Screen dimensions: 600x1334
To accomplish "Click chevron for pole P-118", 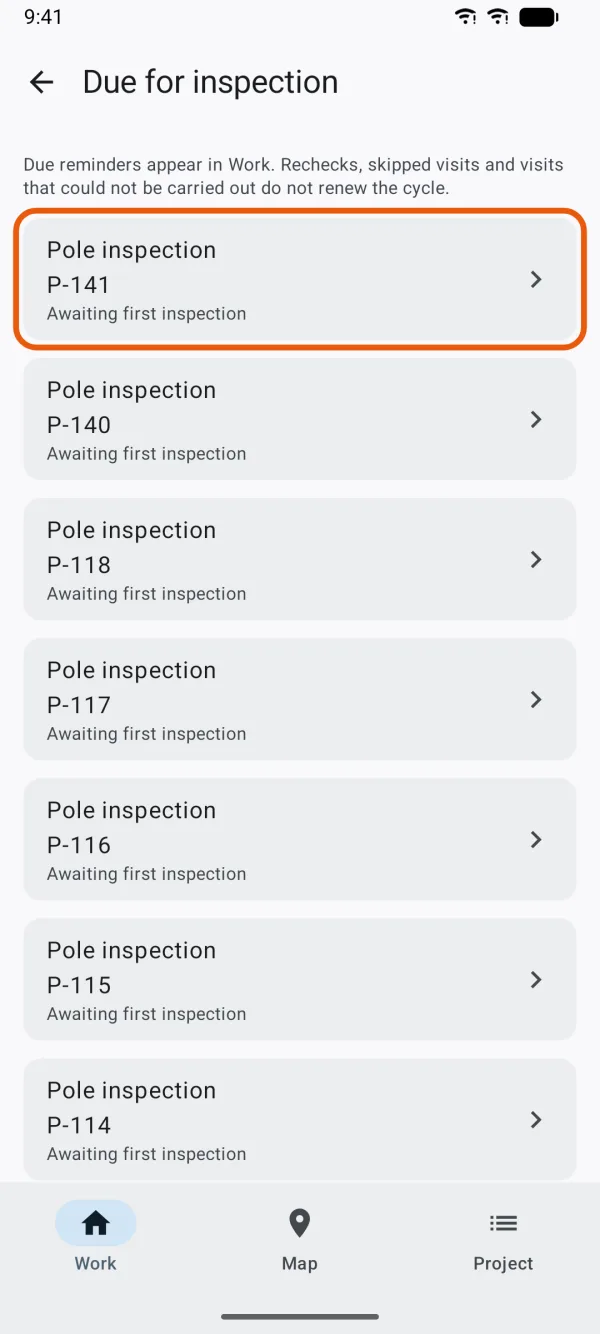I will coord(536,559).
